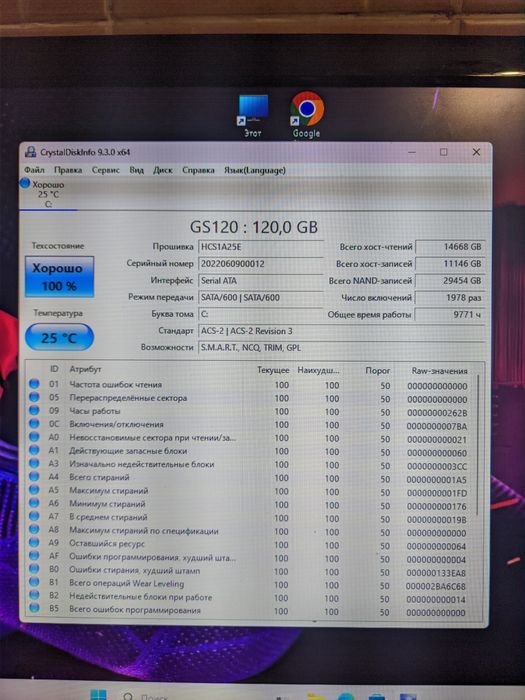Click the NAND writes value 29454 GB

450,280
